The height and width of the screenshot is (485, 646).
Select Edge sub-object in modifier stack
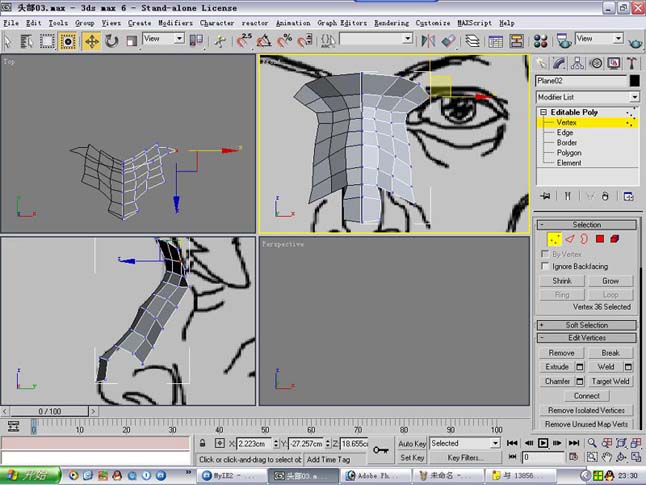565,133
